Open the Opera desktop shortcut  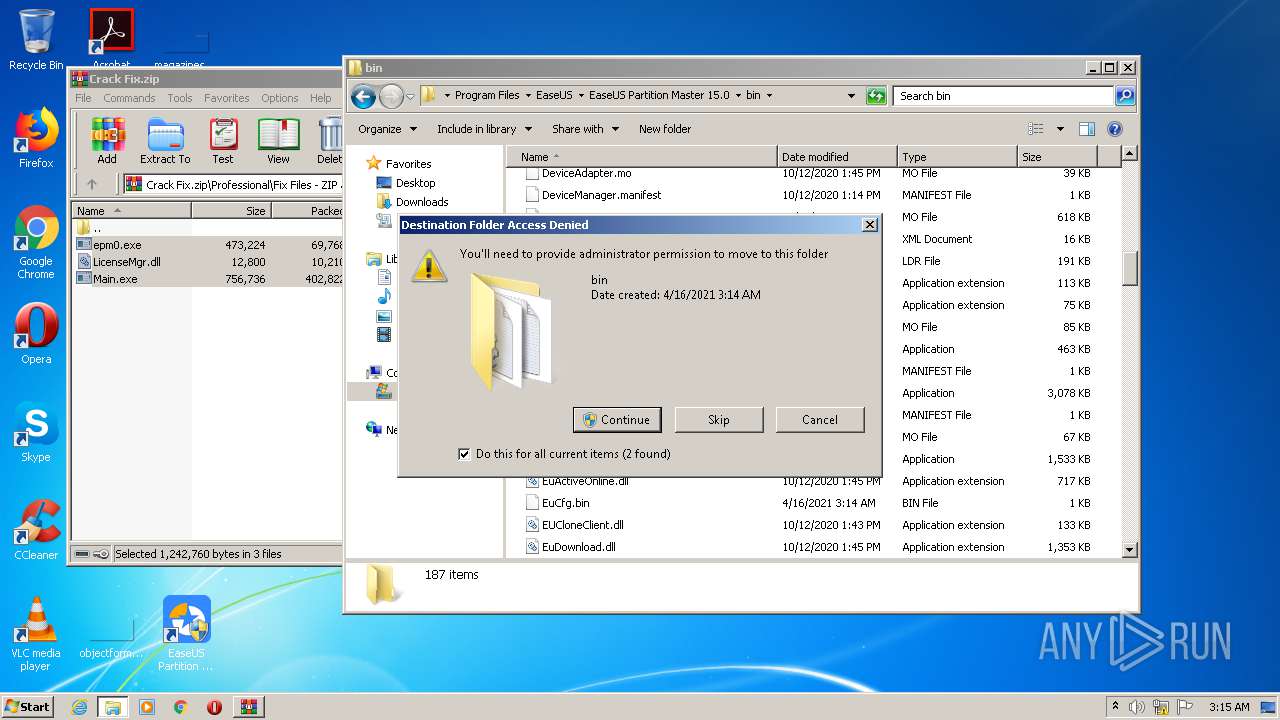pos(36,335)
